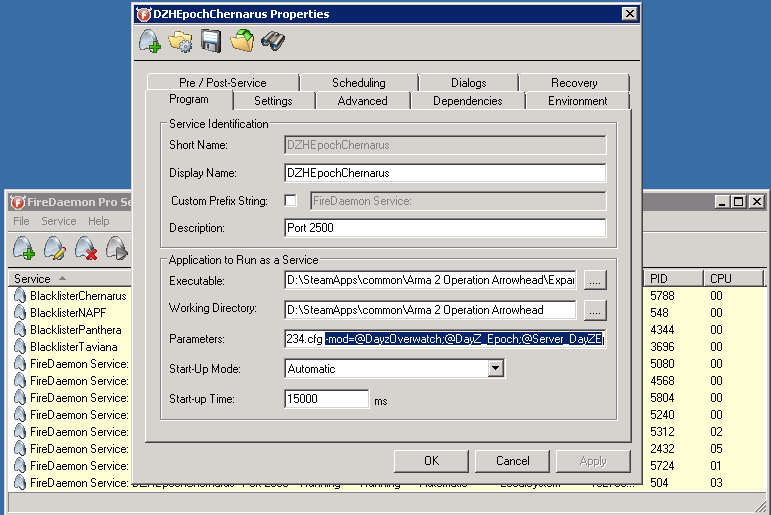Click the Display Name input field
This screenshot has height=515, width=771.
445,173
